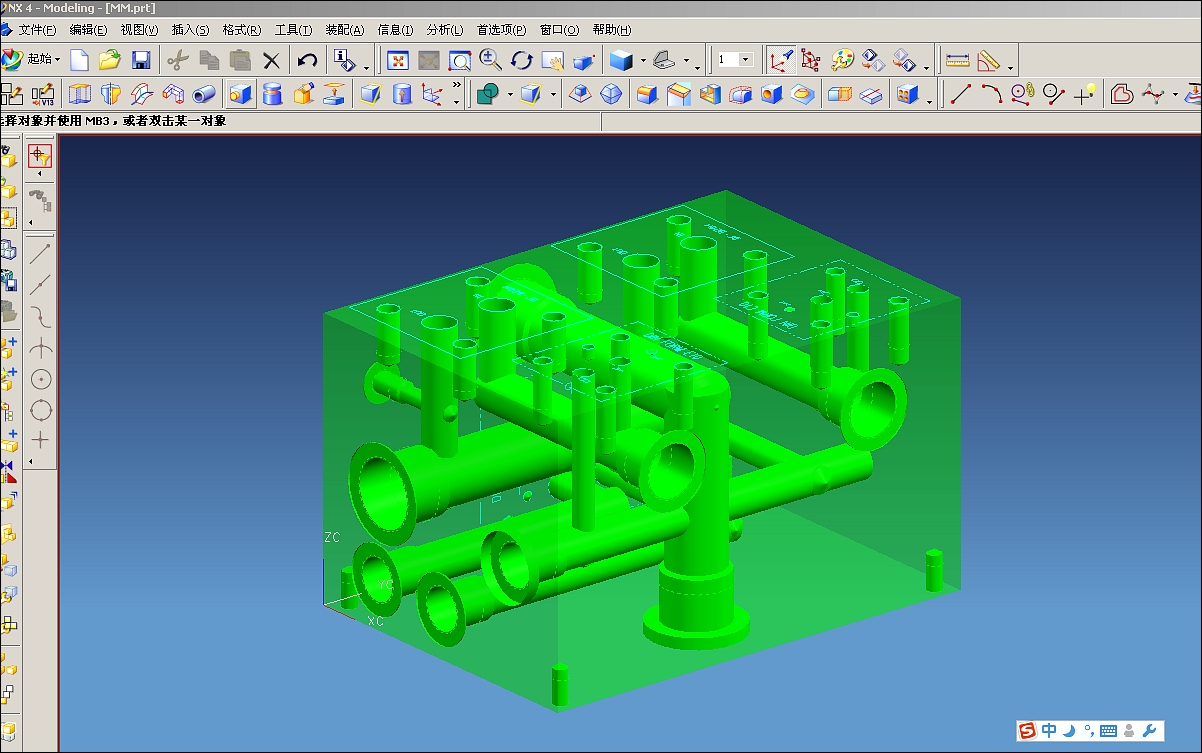Open the 工具(T) menu

(x=293, y=30)
